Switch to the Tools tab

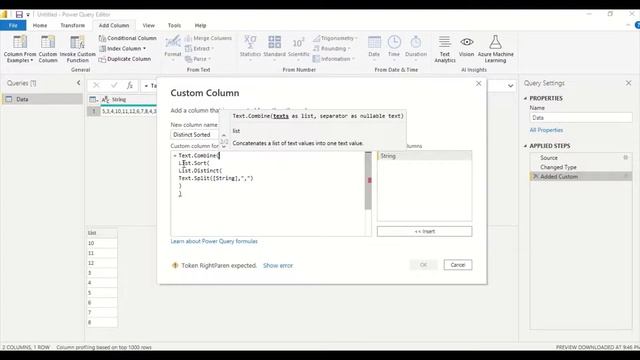coord(174,25)
